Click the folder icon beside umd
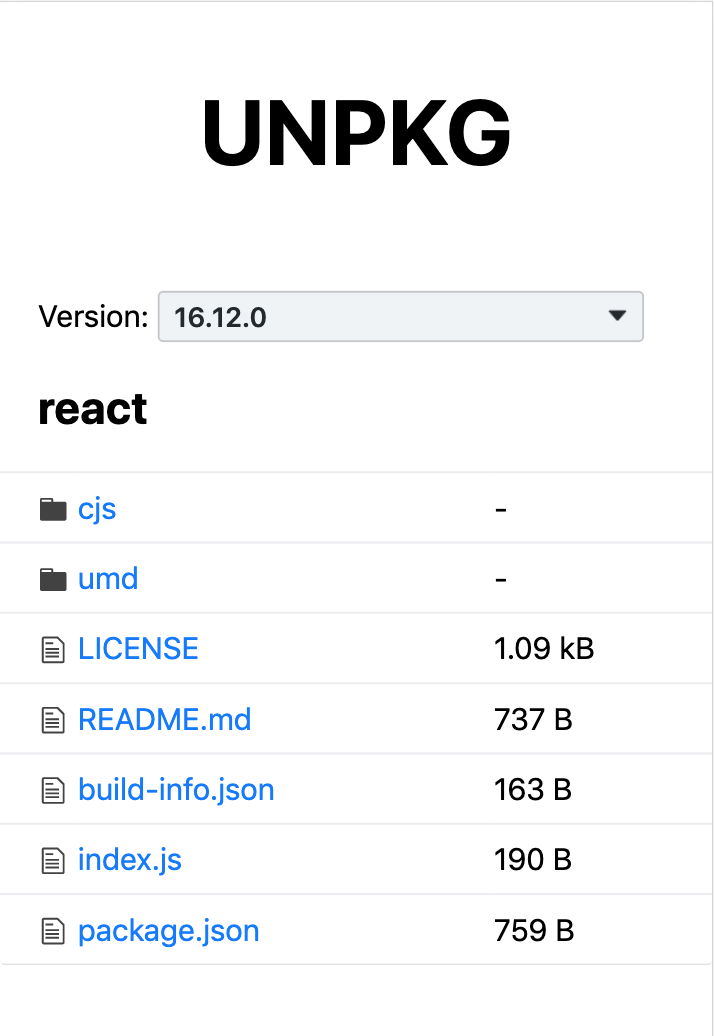Image resolution: width=714 pixels, height=1036 pixels. 53,579
